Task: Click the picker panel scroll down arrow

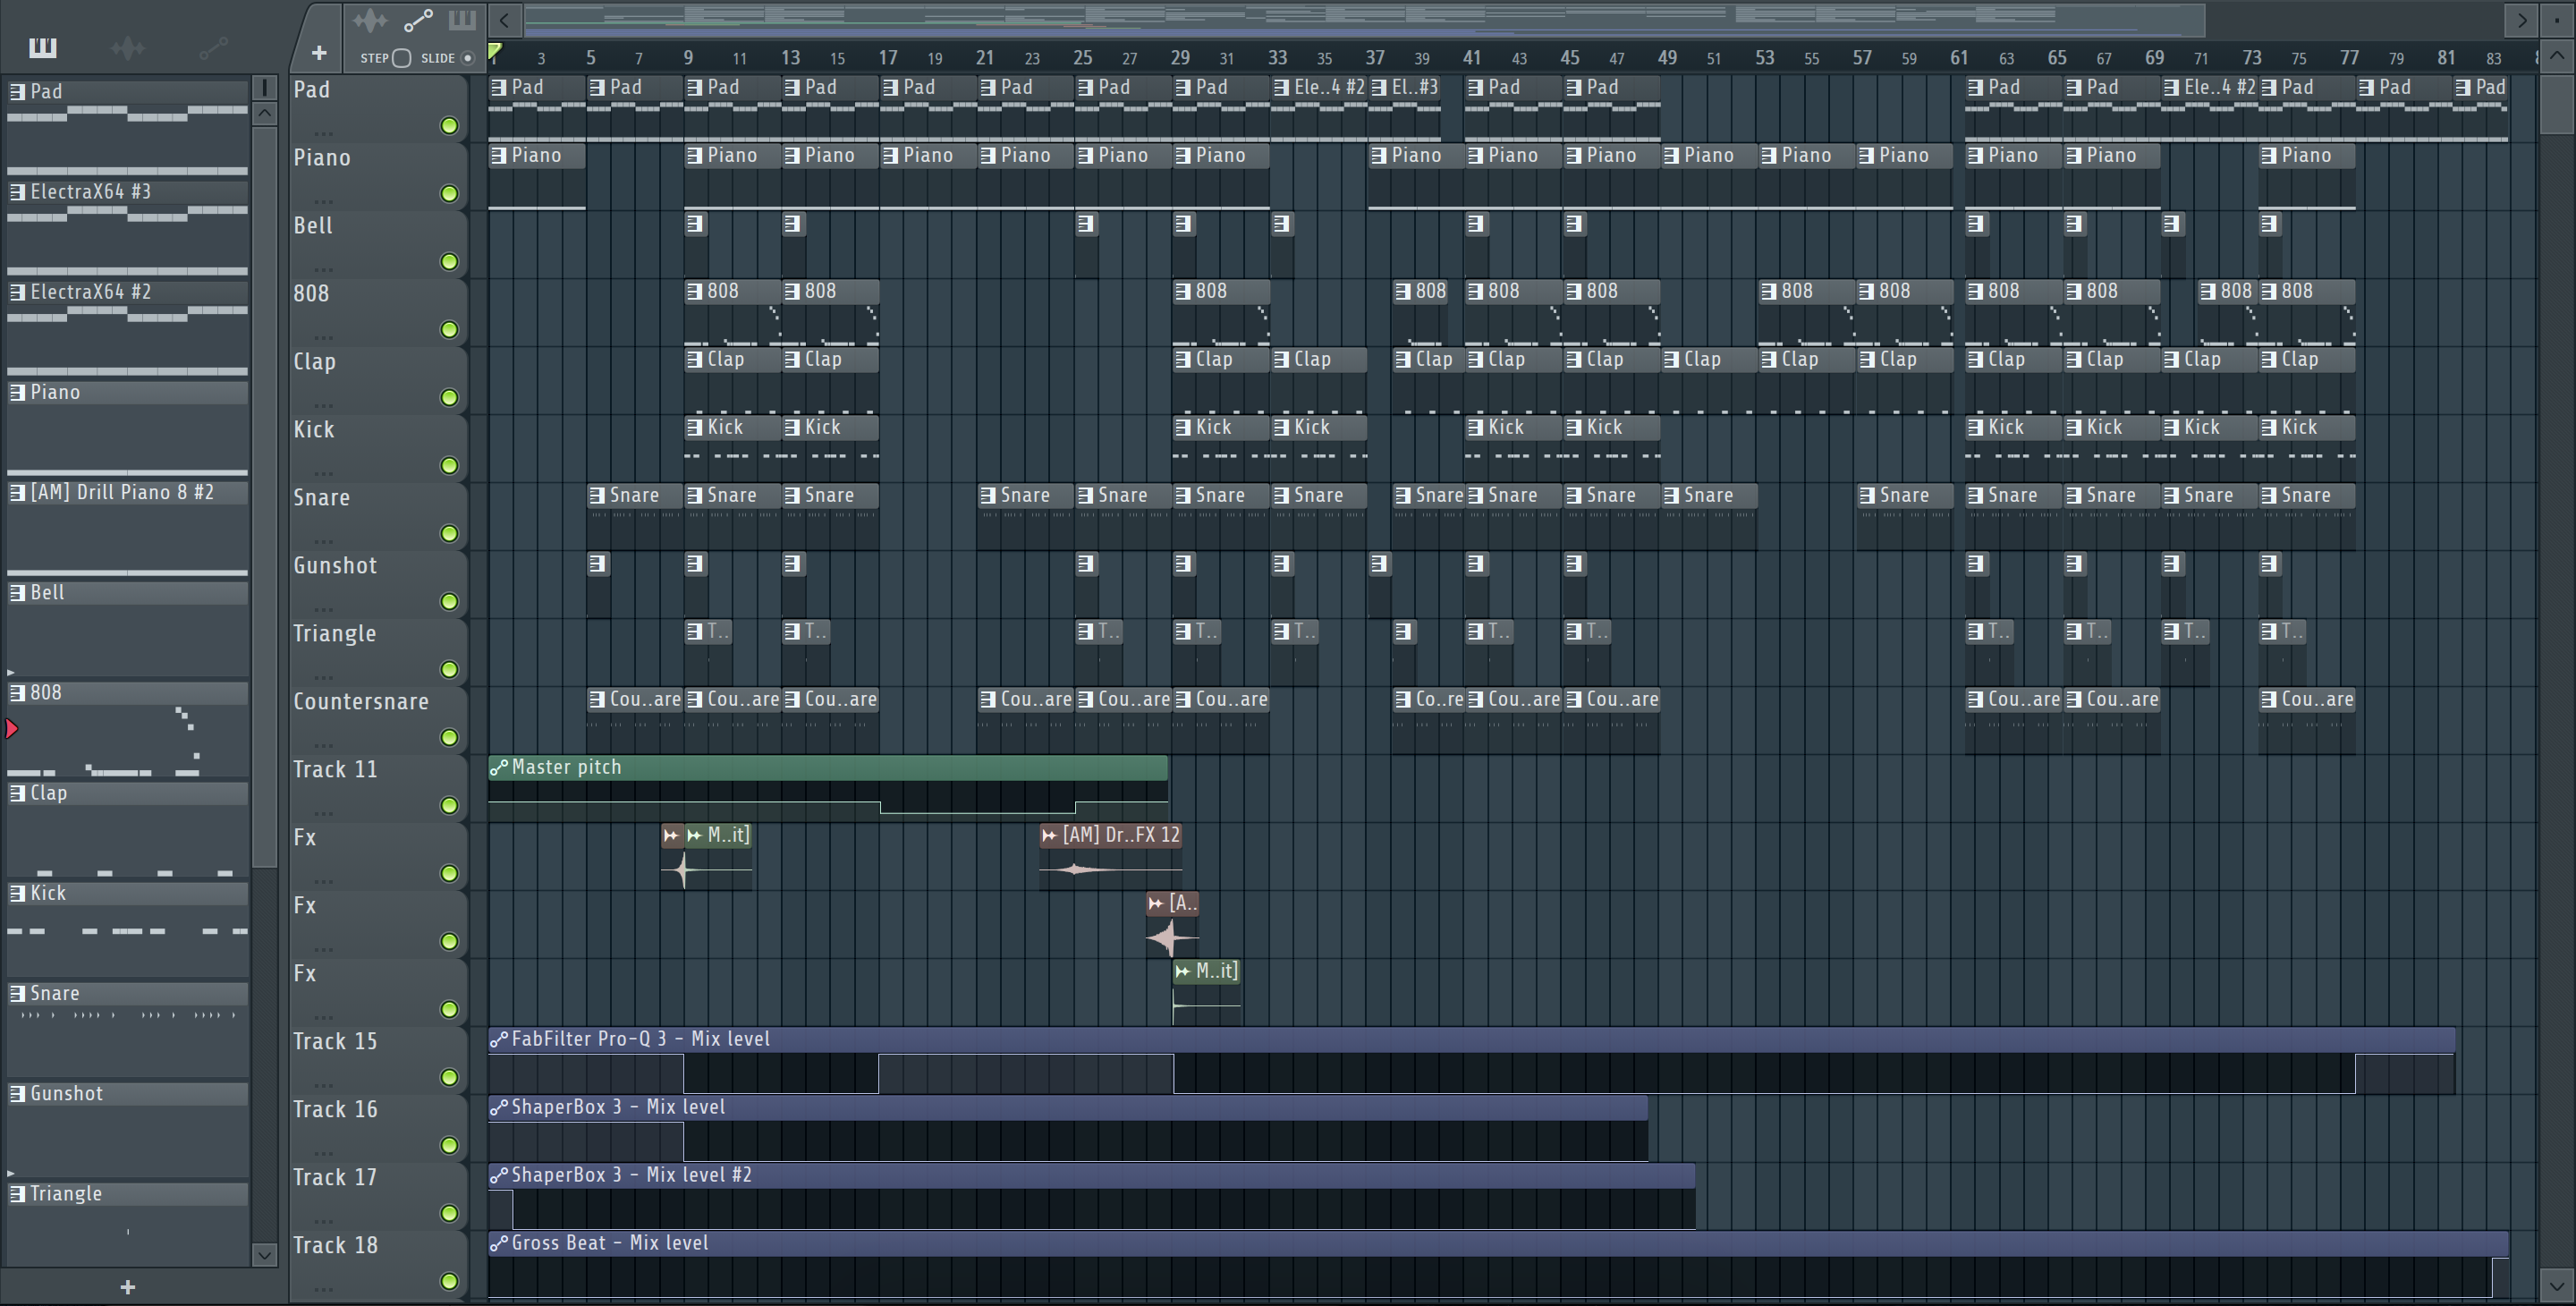Action: pyautogui.click(x=264, y=1254)
